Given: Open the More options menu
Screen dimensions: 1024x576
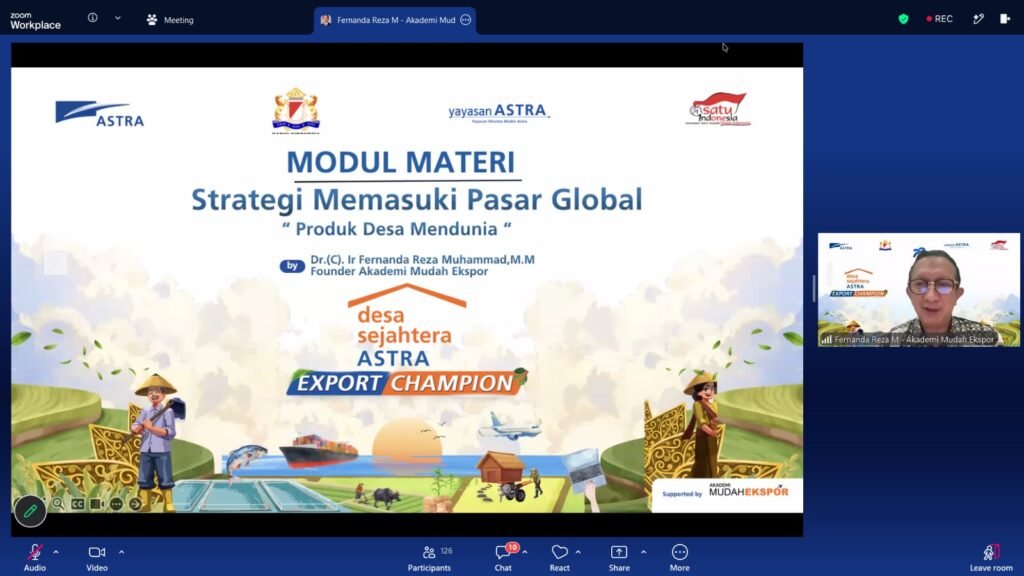Looking at the screenshot, I should click(679, 558).
